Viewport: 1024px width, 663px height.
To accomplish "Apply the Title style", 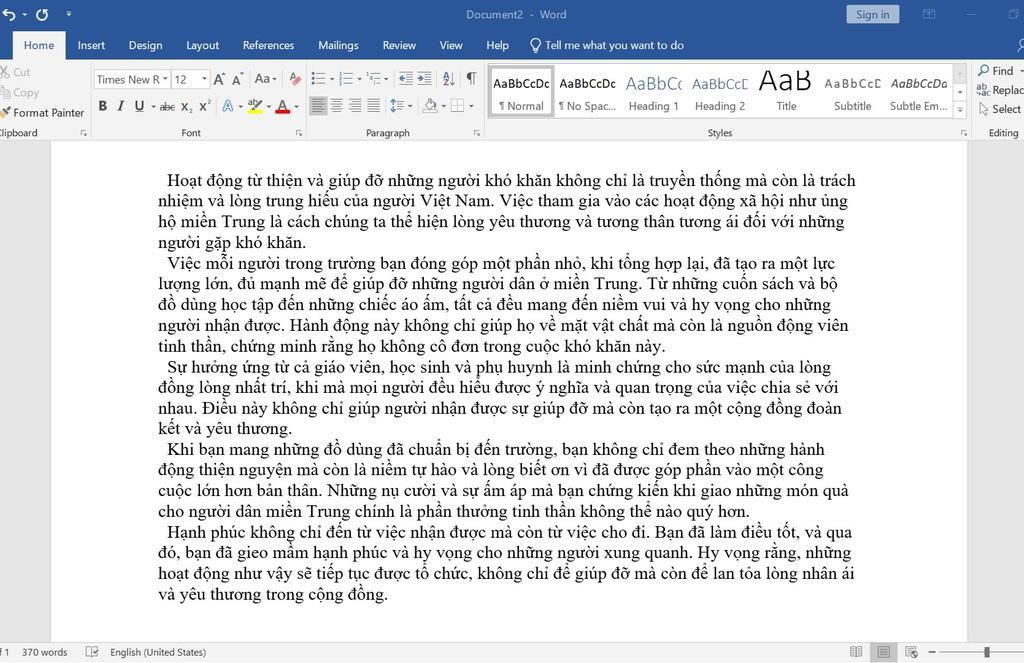I will 786,92.
